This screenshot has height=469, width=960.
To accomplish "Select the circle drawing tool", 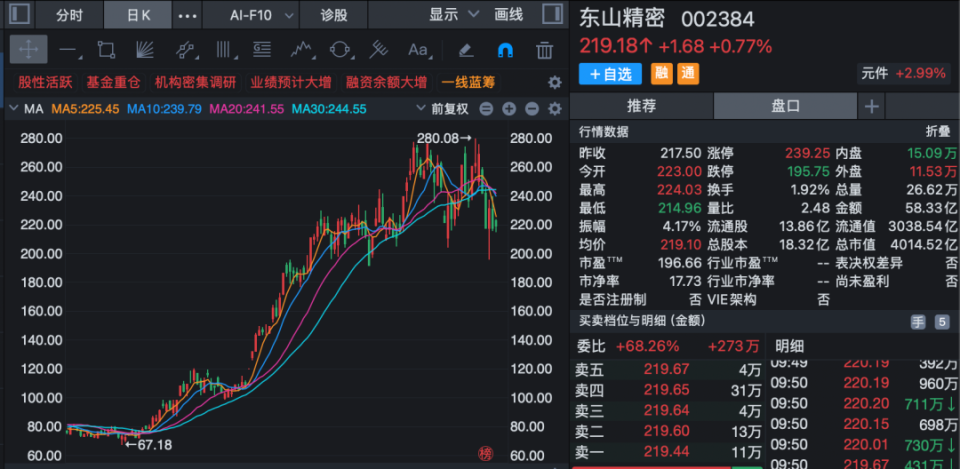I will 340,50.
